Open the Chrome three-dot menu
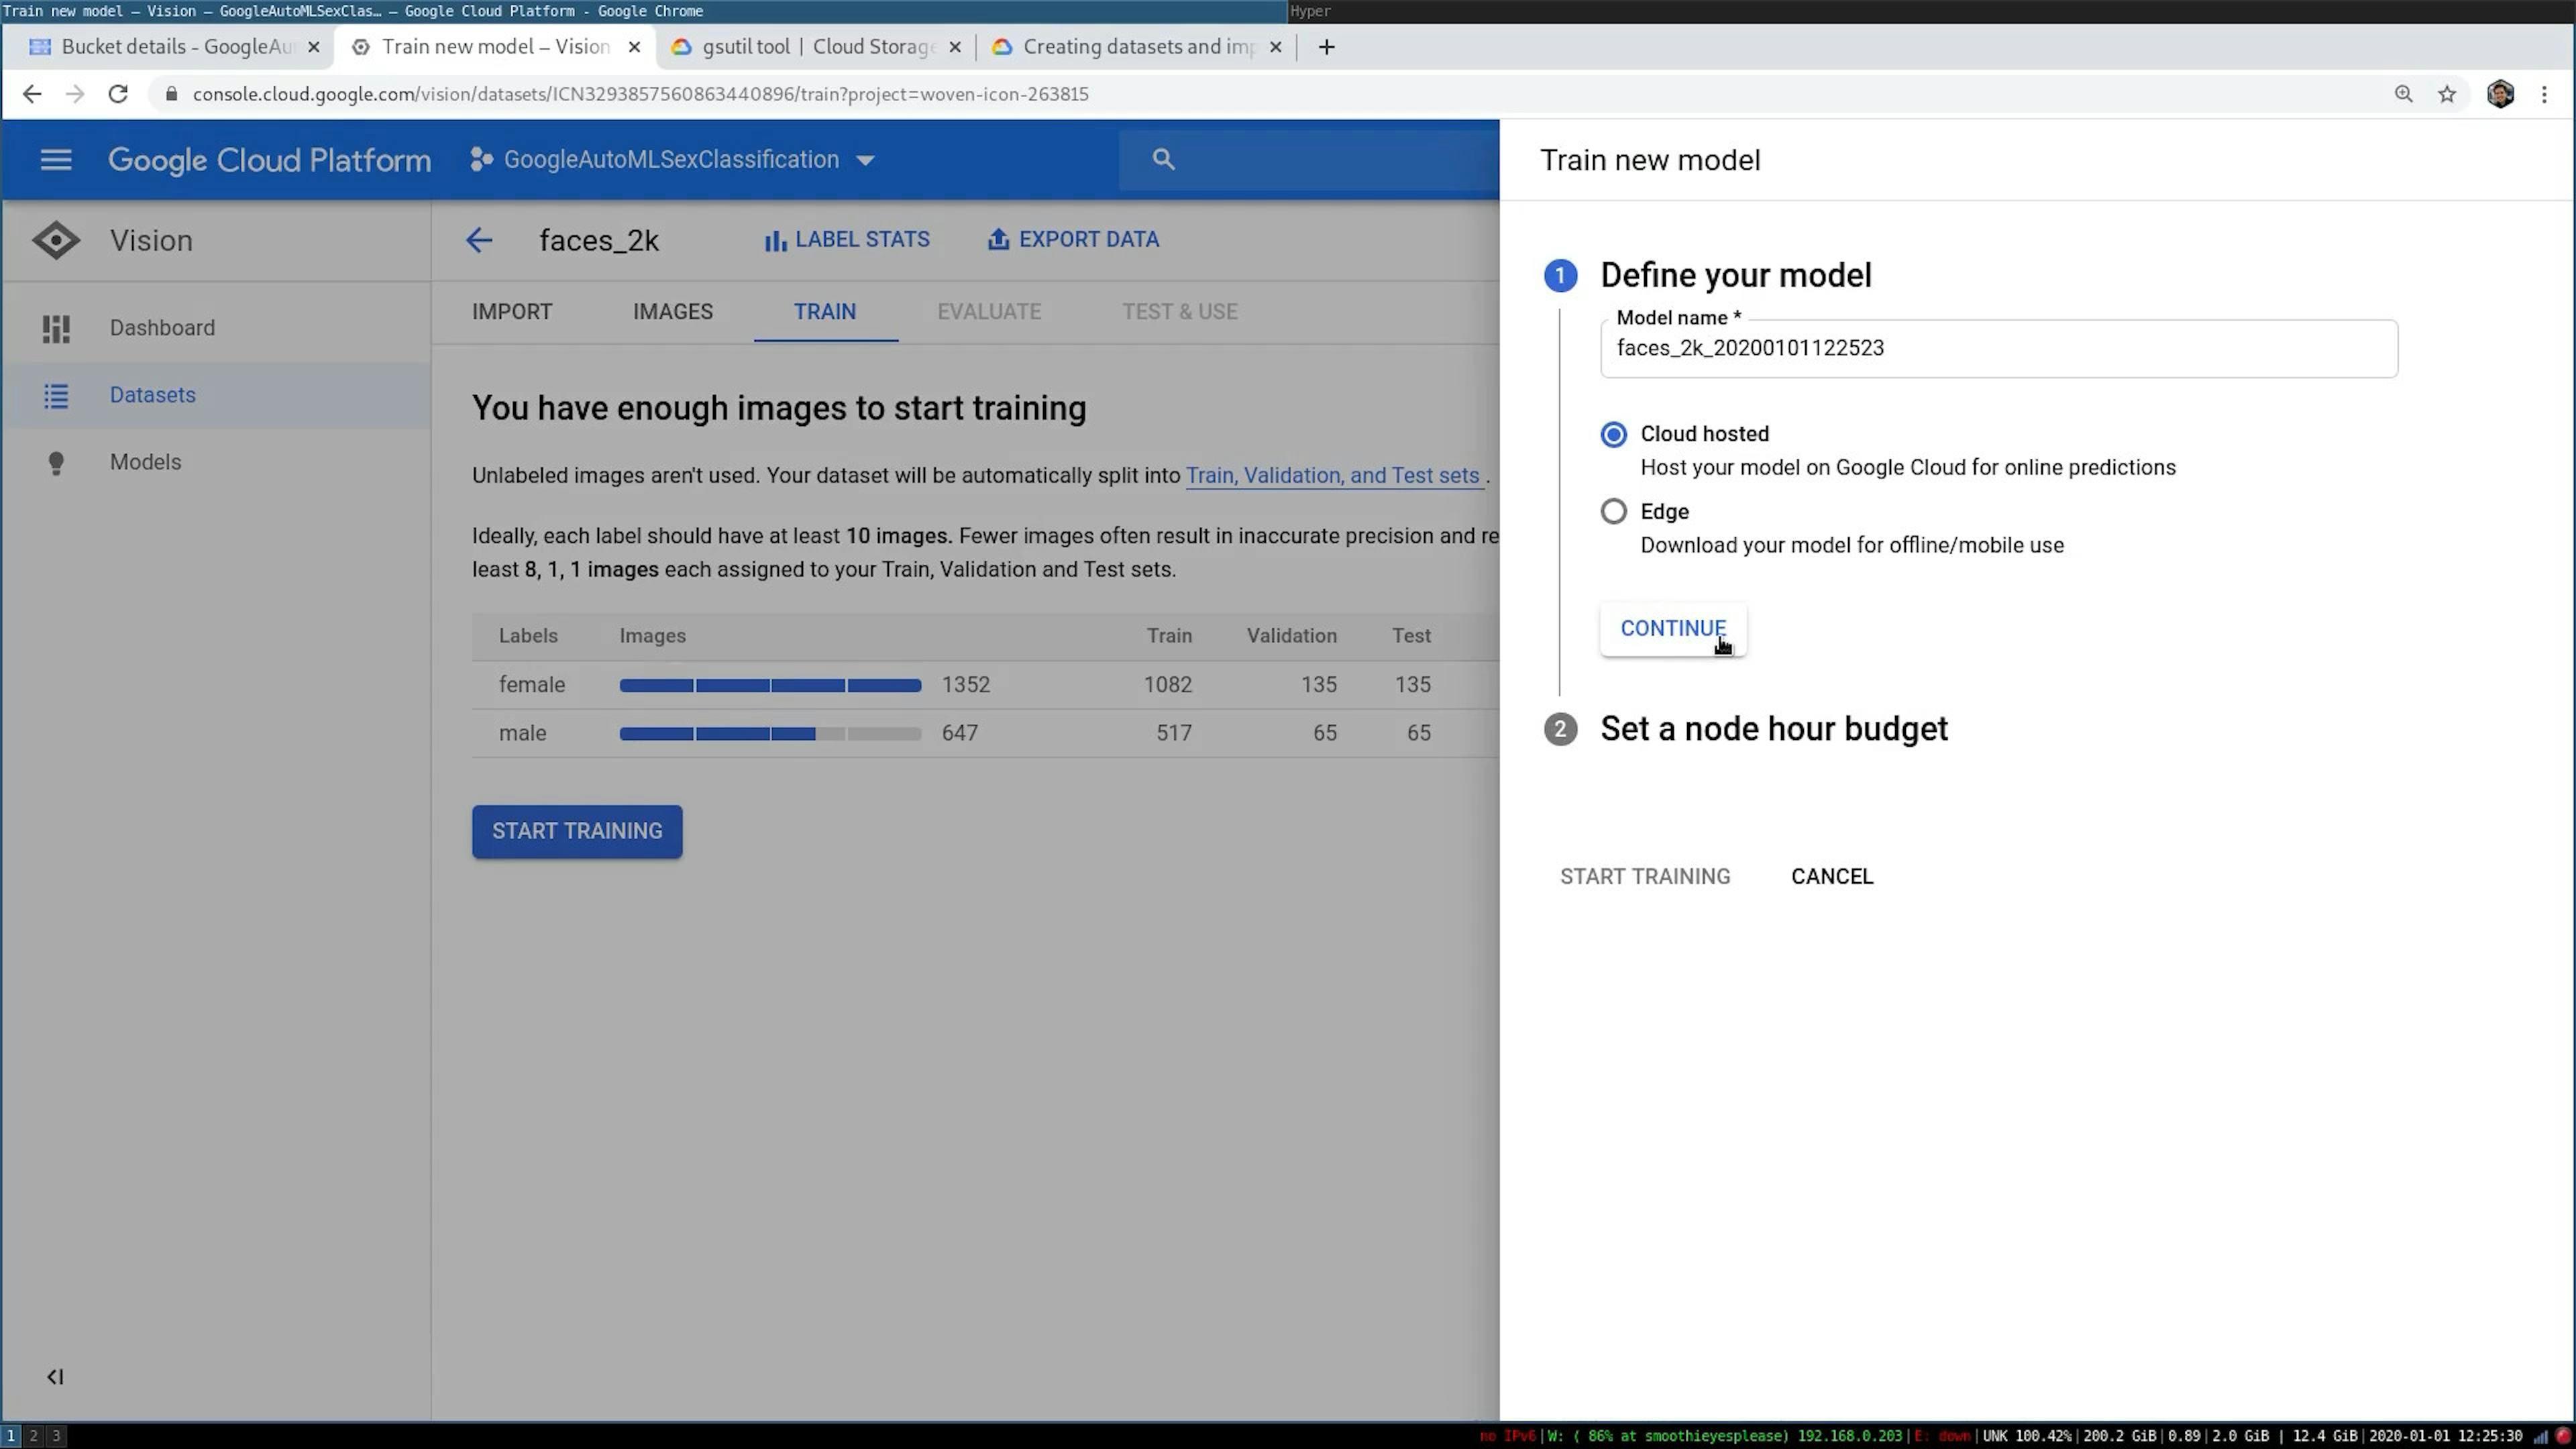The width and height of the screenshot is (2576, 1449). (2544, 94)
